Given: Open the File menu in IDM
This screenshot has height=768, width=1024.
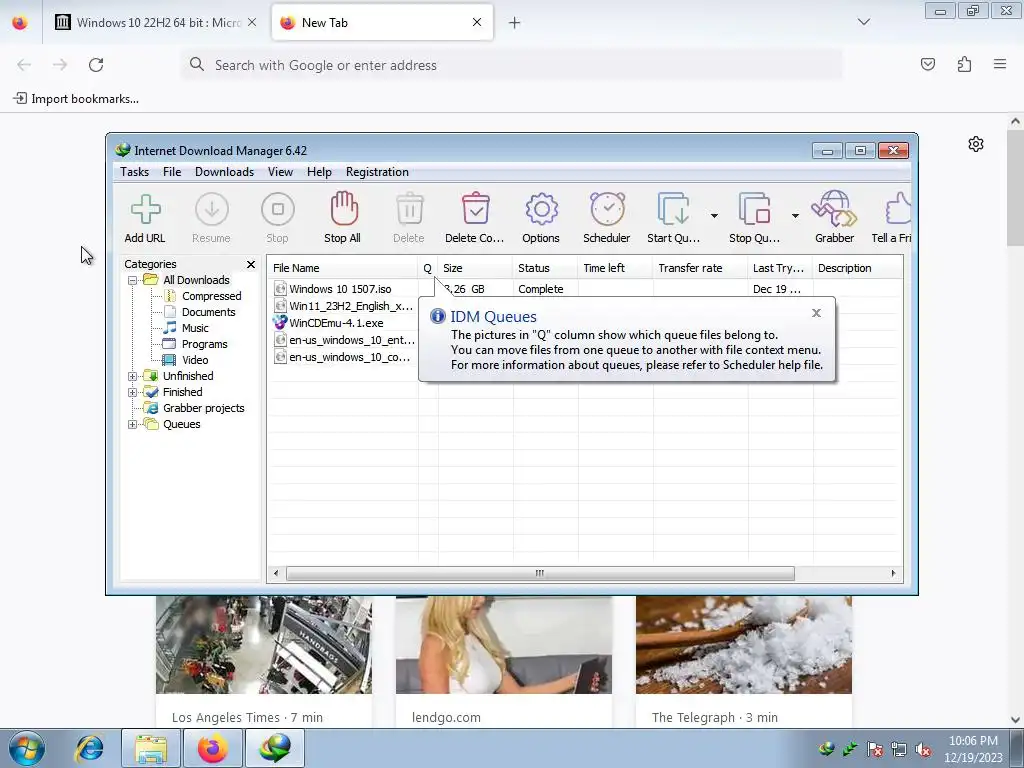Looking at the screenshot, I should [x=172, y=172].
